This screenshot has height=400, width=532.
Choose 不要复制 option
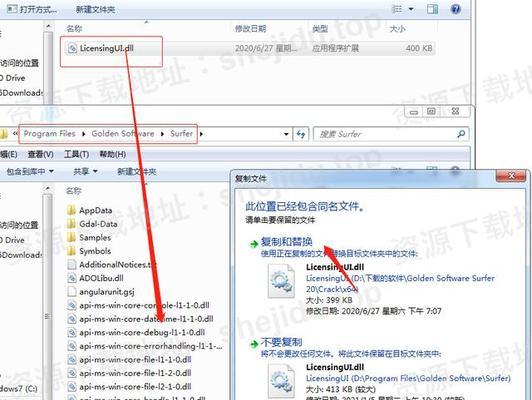coord(281,342)
